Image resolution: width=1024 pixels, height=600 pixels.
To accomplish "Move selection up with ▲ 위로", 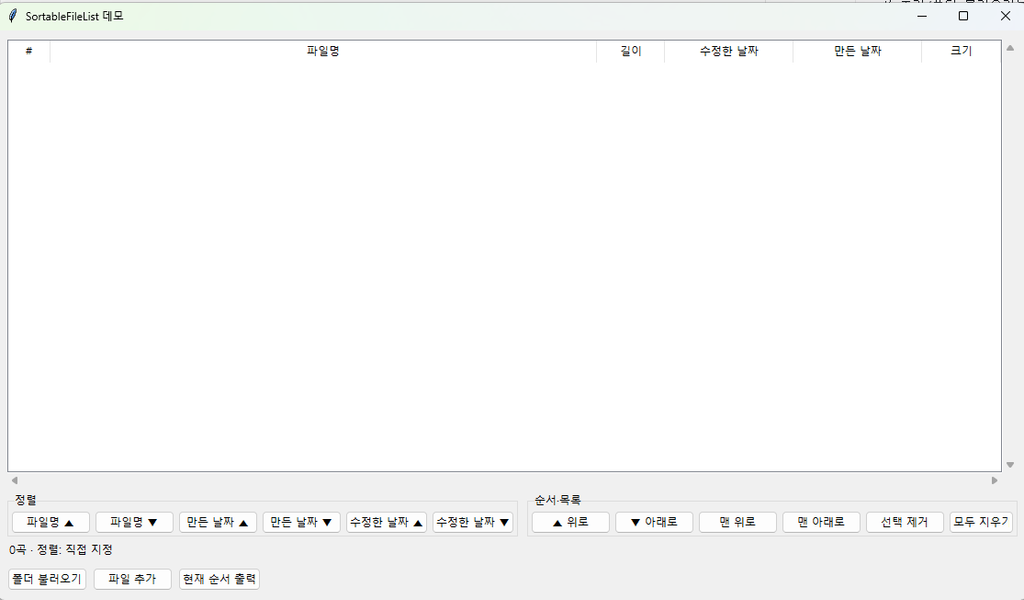I will coord(570,522).
